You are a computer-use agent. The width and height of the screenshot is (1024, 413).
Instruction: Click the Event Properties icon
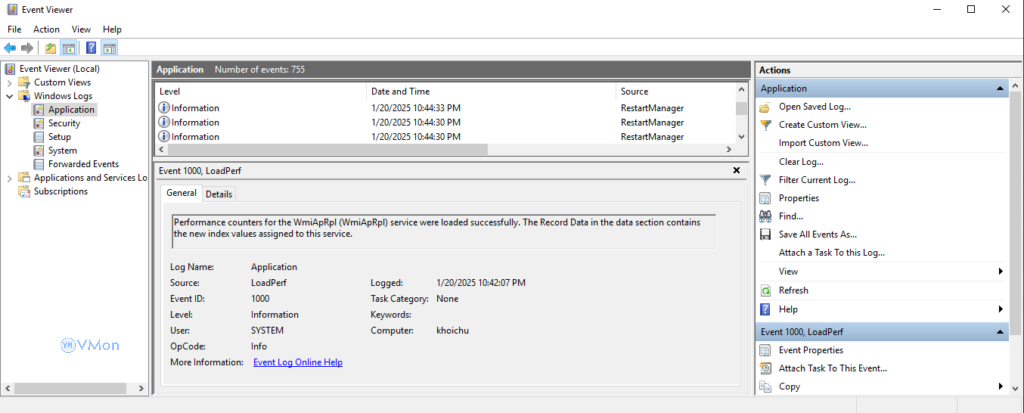766,350
